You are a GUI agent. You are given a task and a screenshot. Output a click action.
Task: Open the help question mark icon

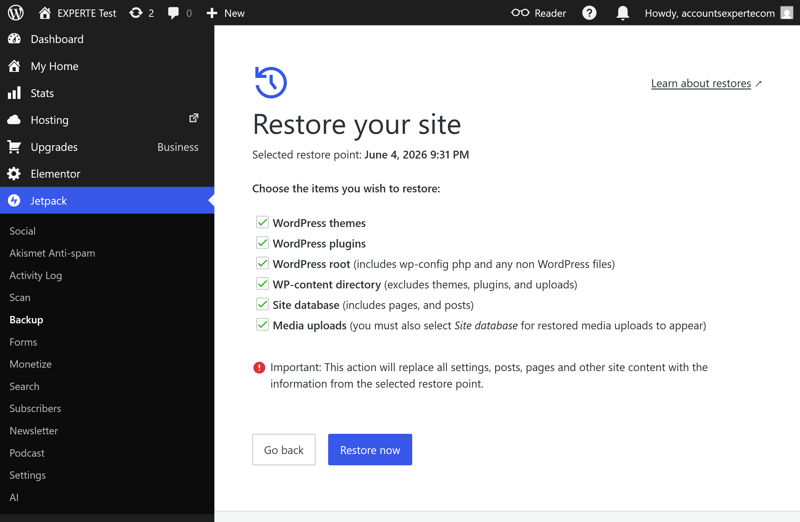click(589, 13)
